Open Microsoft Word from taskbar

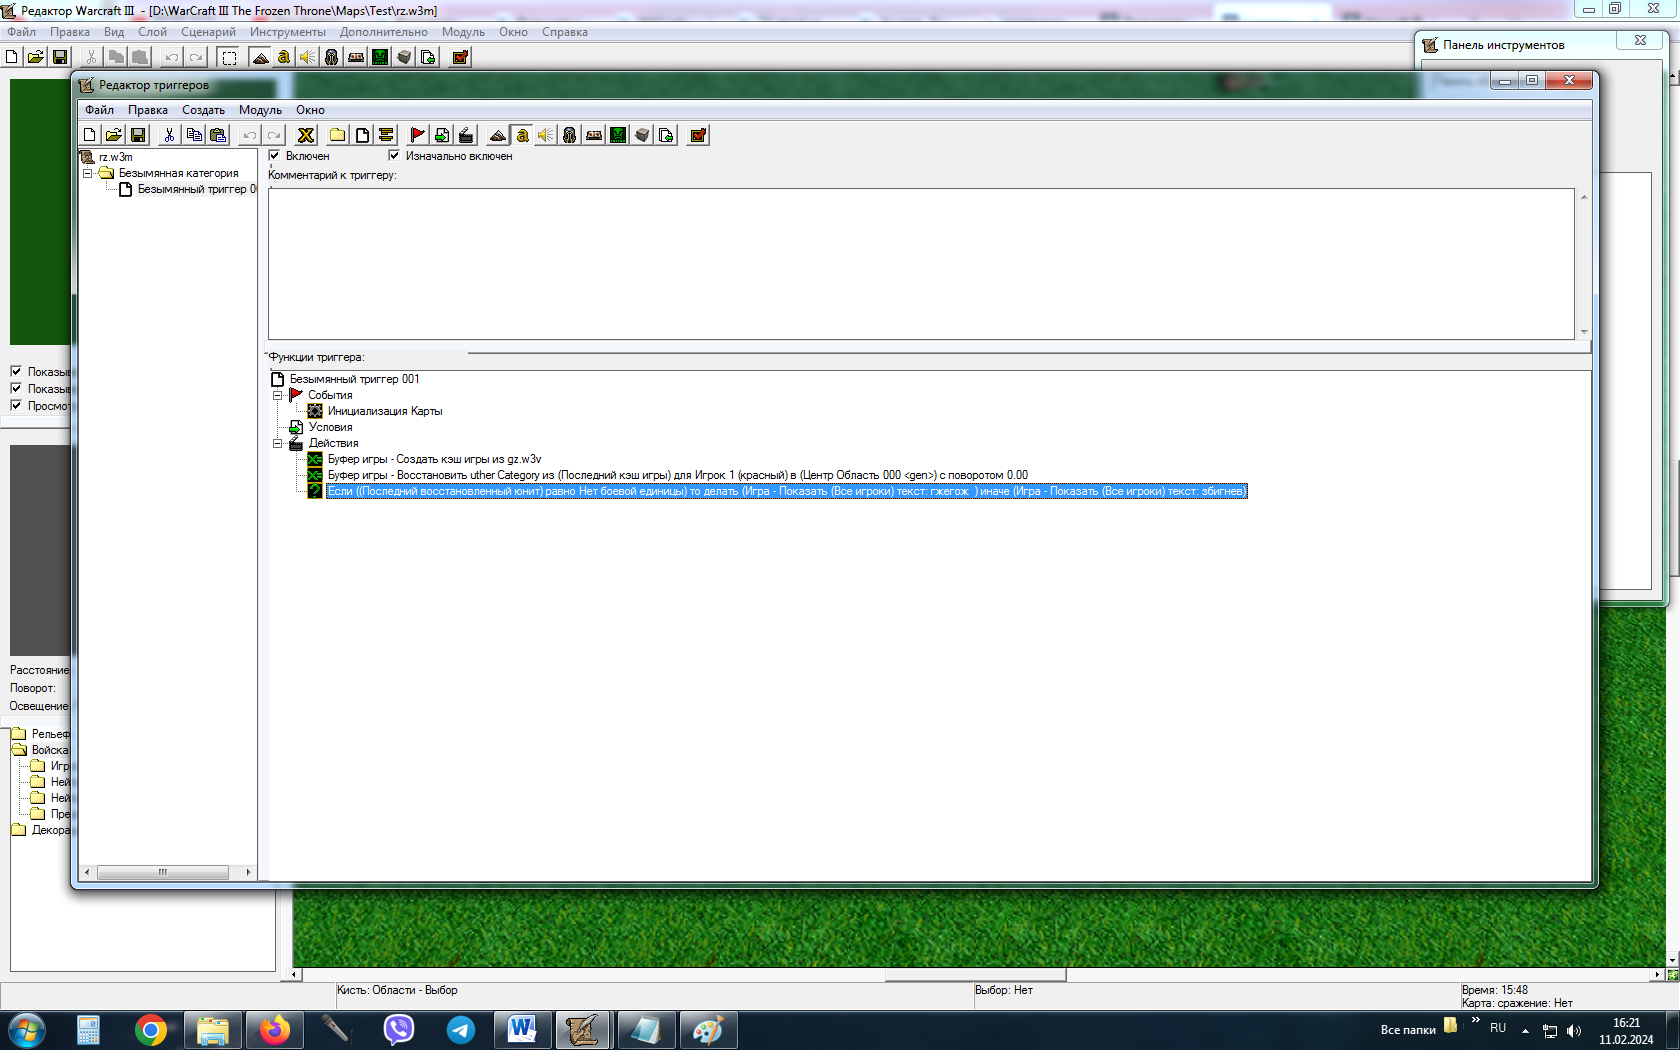click(x=522, y=1030)
